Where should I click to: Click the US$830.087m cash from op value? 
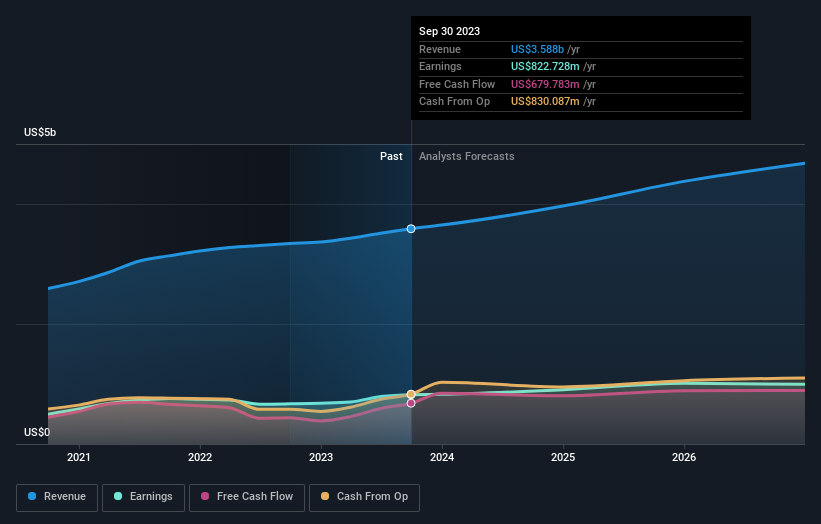pos(545,102)
